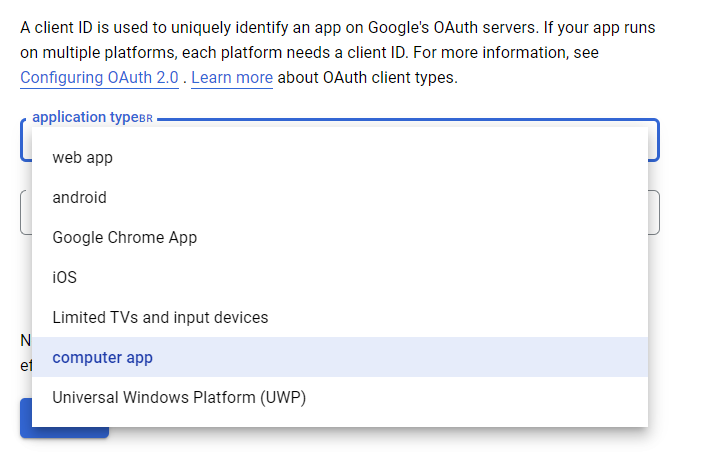Select iOS application type
Image resolution: width=721 pixels, height=455 pixels.
pyautogui.click(x=340, y=277)
